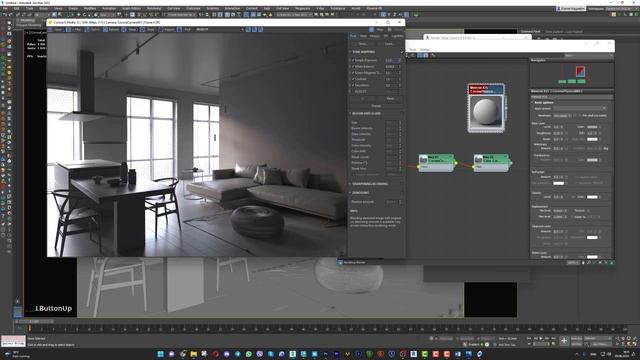Open Windows Start menu

pos(160,354)
